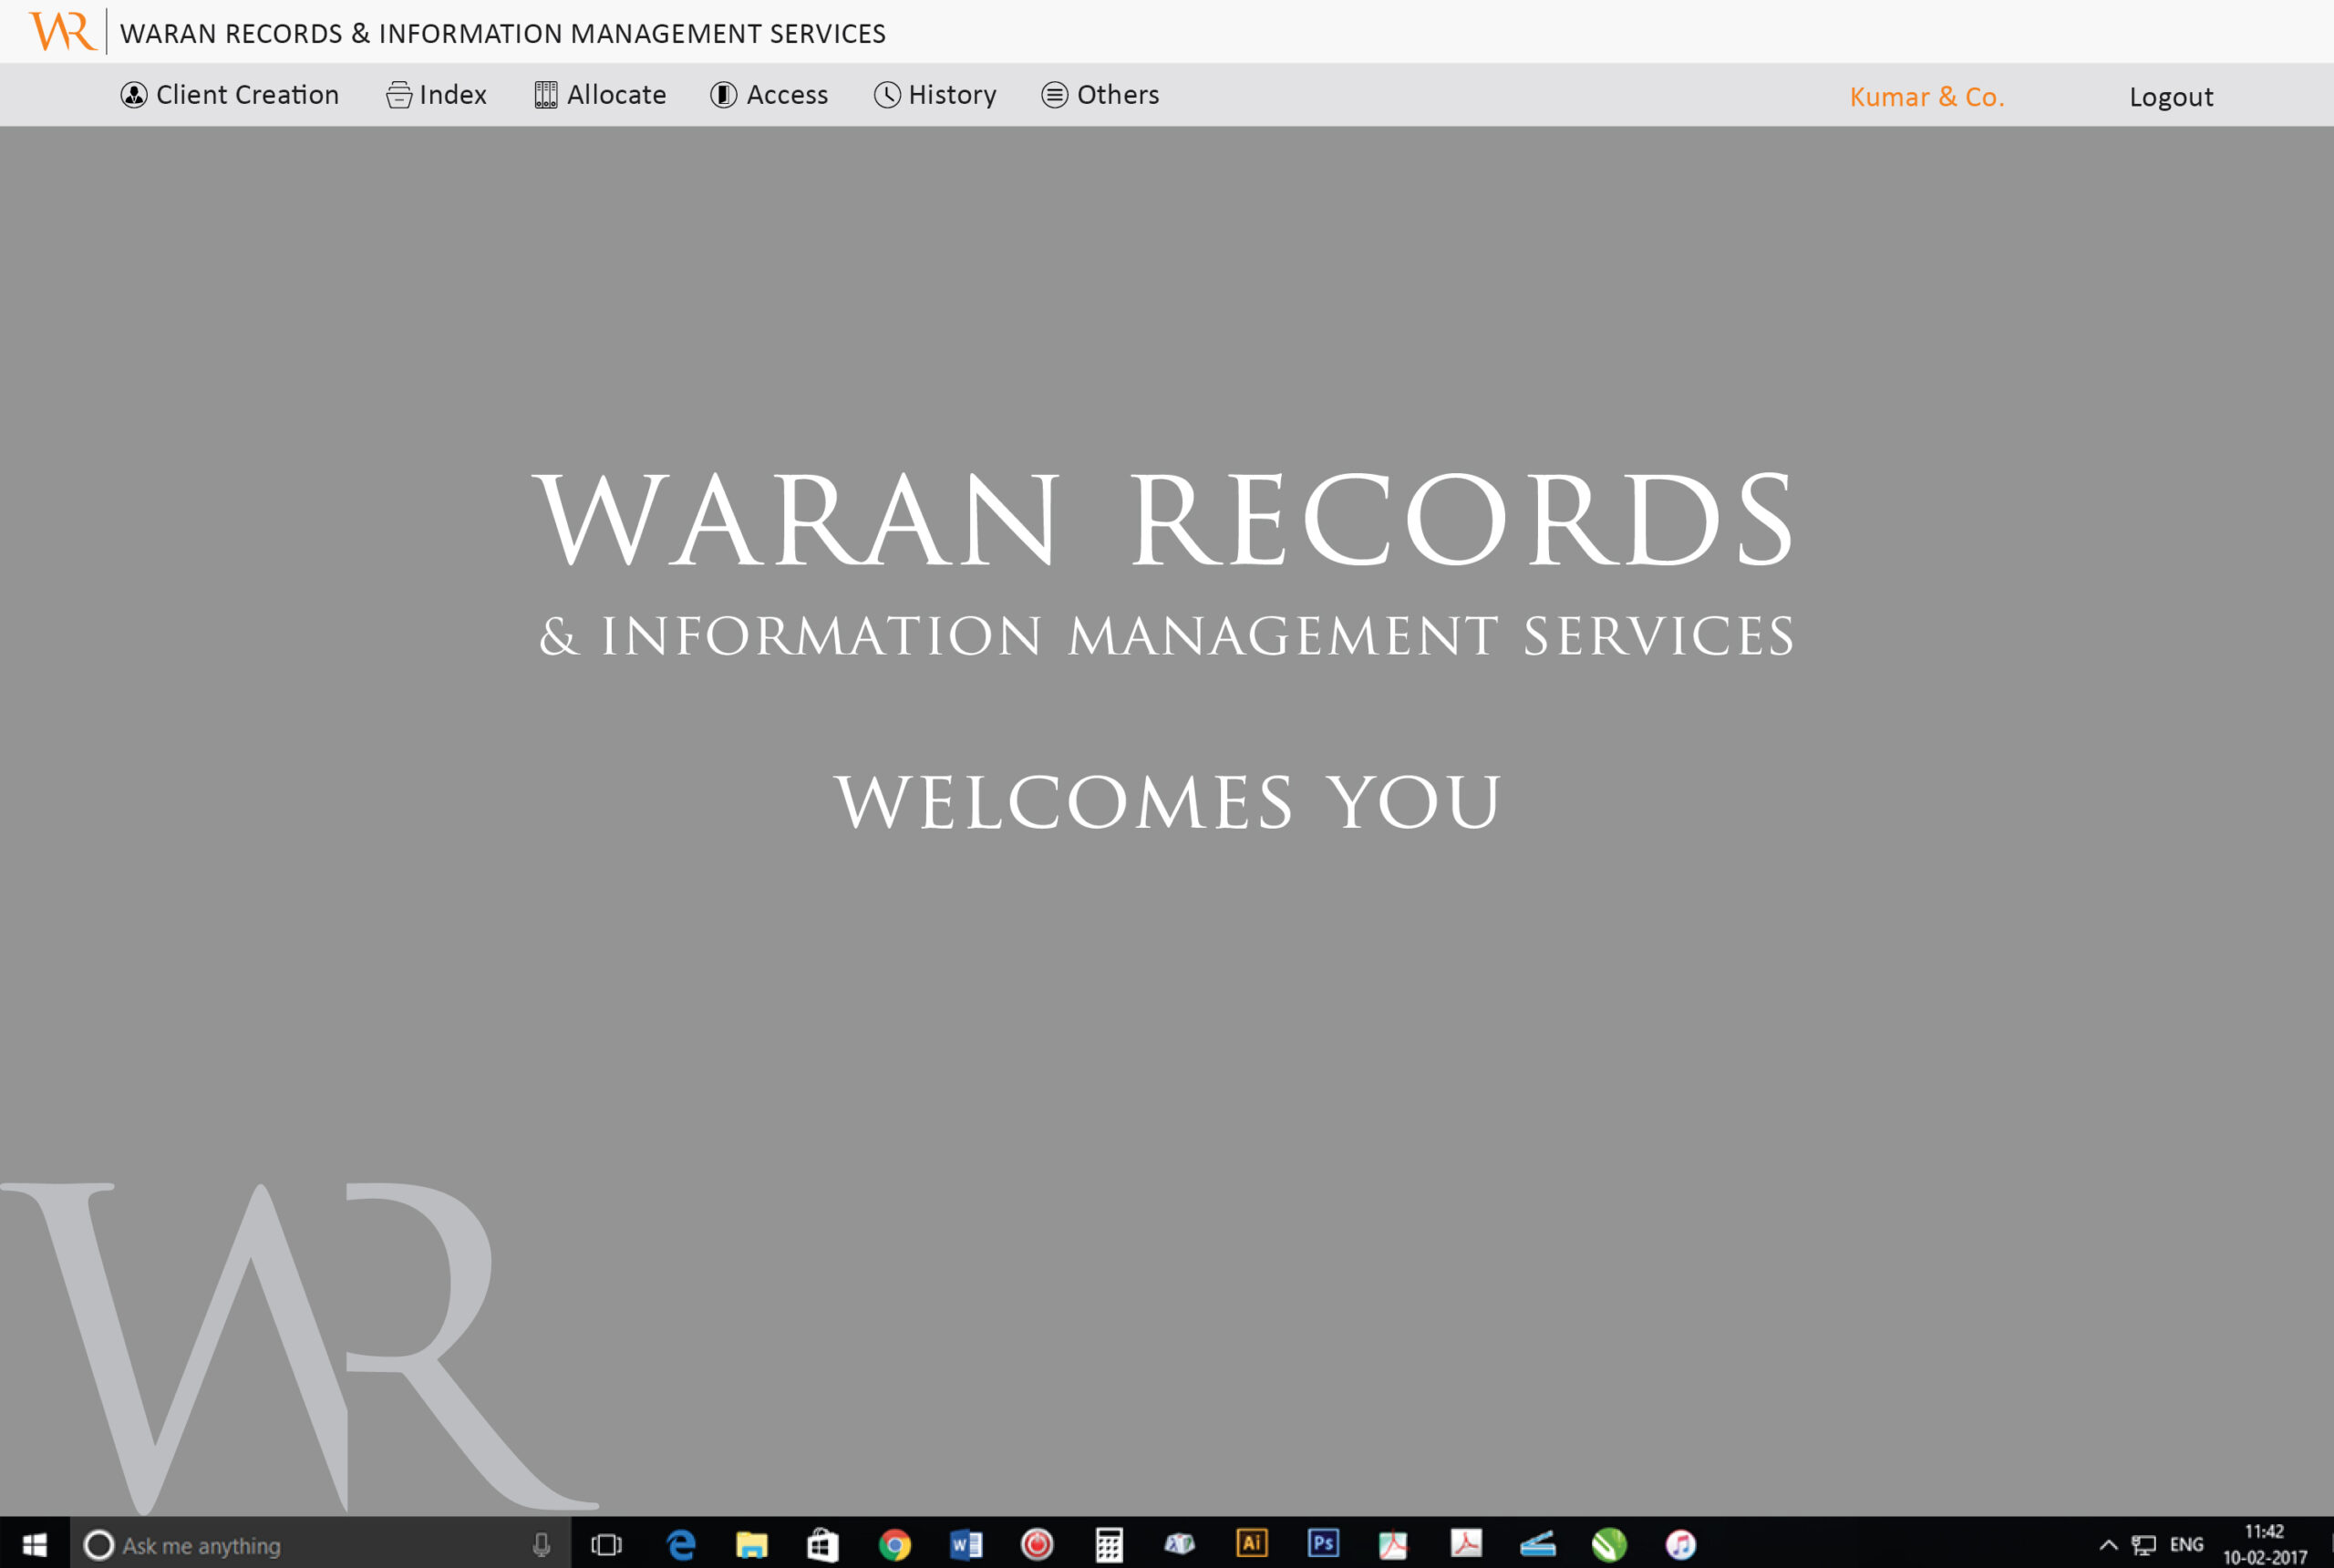The image size is (2334, 1568).
Task: Open the Calculator taskbar icon
Action: click(x=1109, y=1545)
